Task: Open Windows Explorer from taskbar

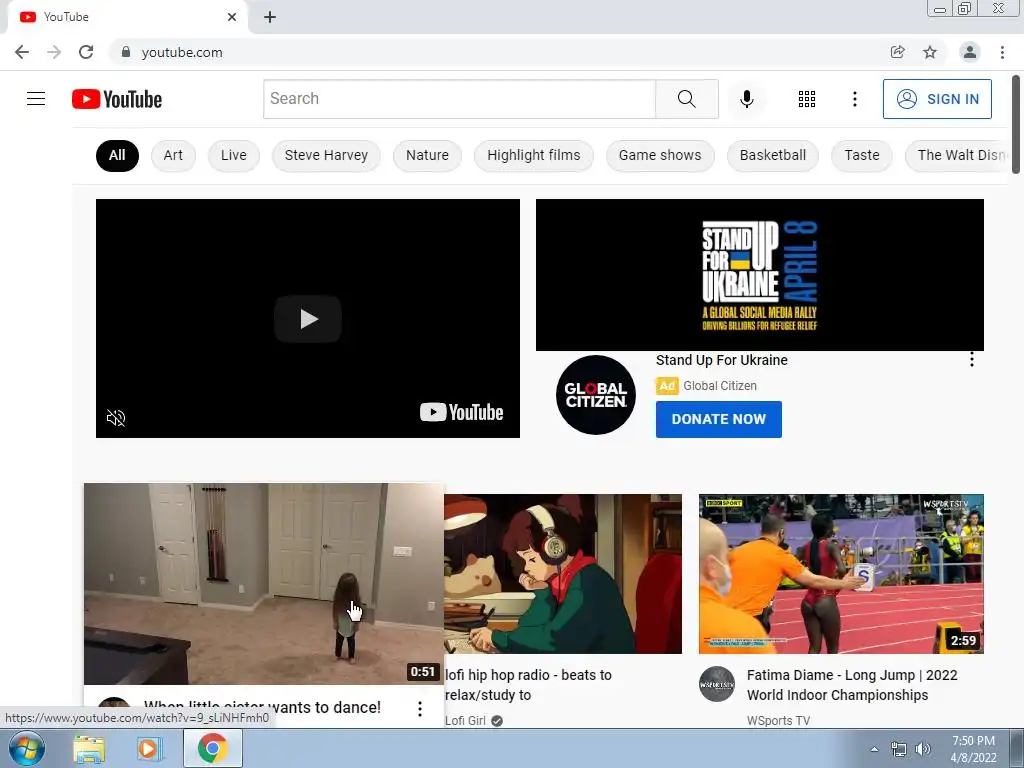Action: 89,749
